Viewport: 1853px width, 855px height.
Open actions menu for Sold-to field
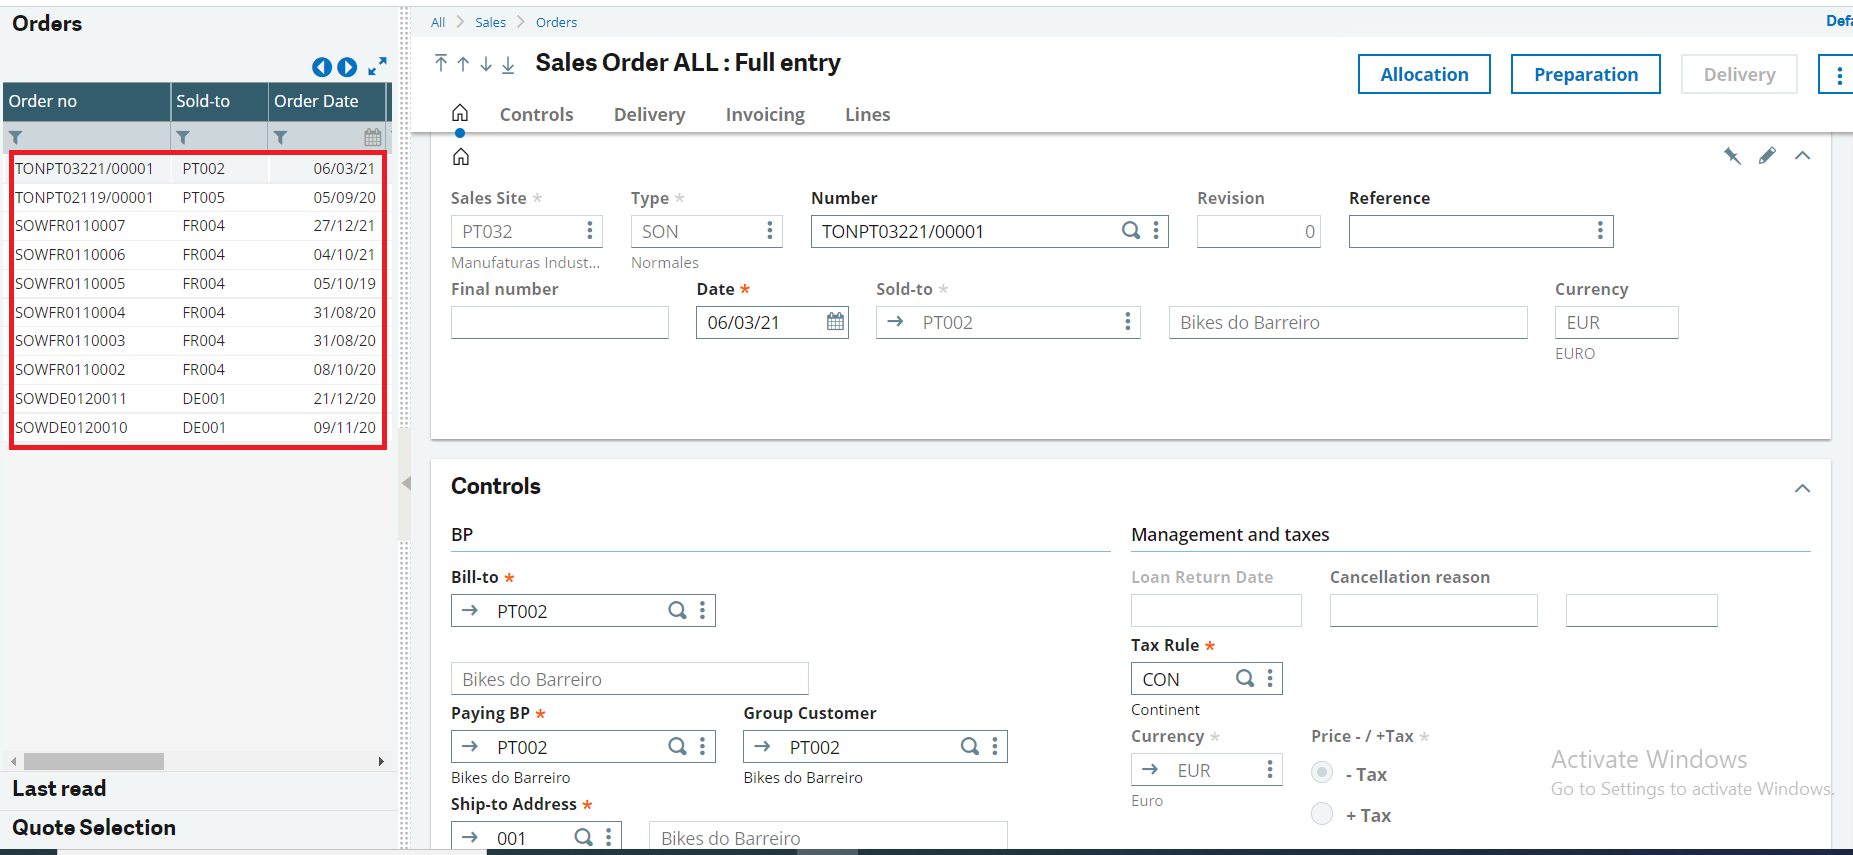(x=1128, y=322)
